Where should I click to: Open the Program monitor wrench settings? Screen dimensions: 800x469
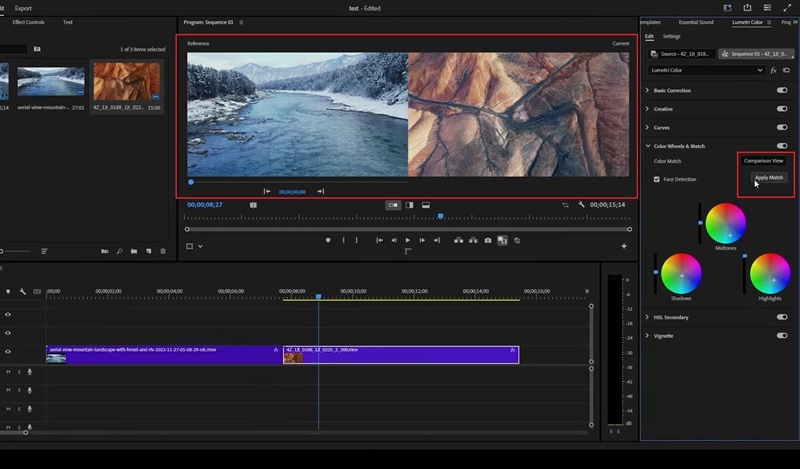(581, 205)
